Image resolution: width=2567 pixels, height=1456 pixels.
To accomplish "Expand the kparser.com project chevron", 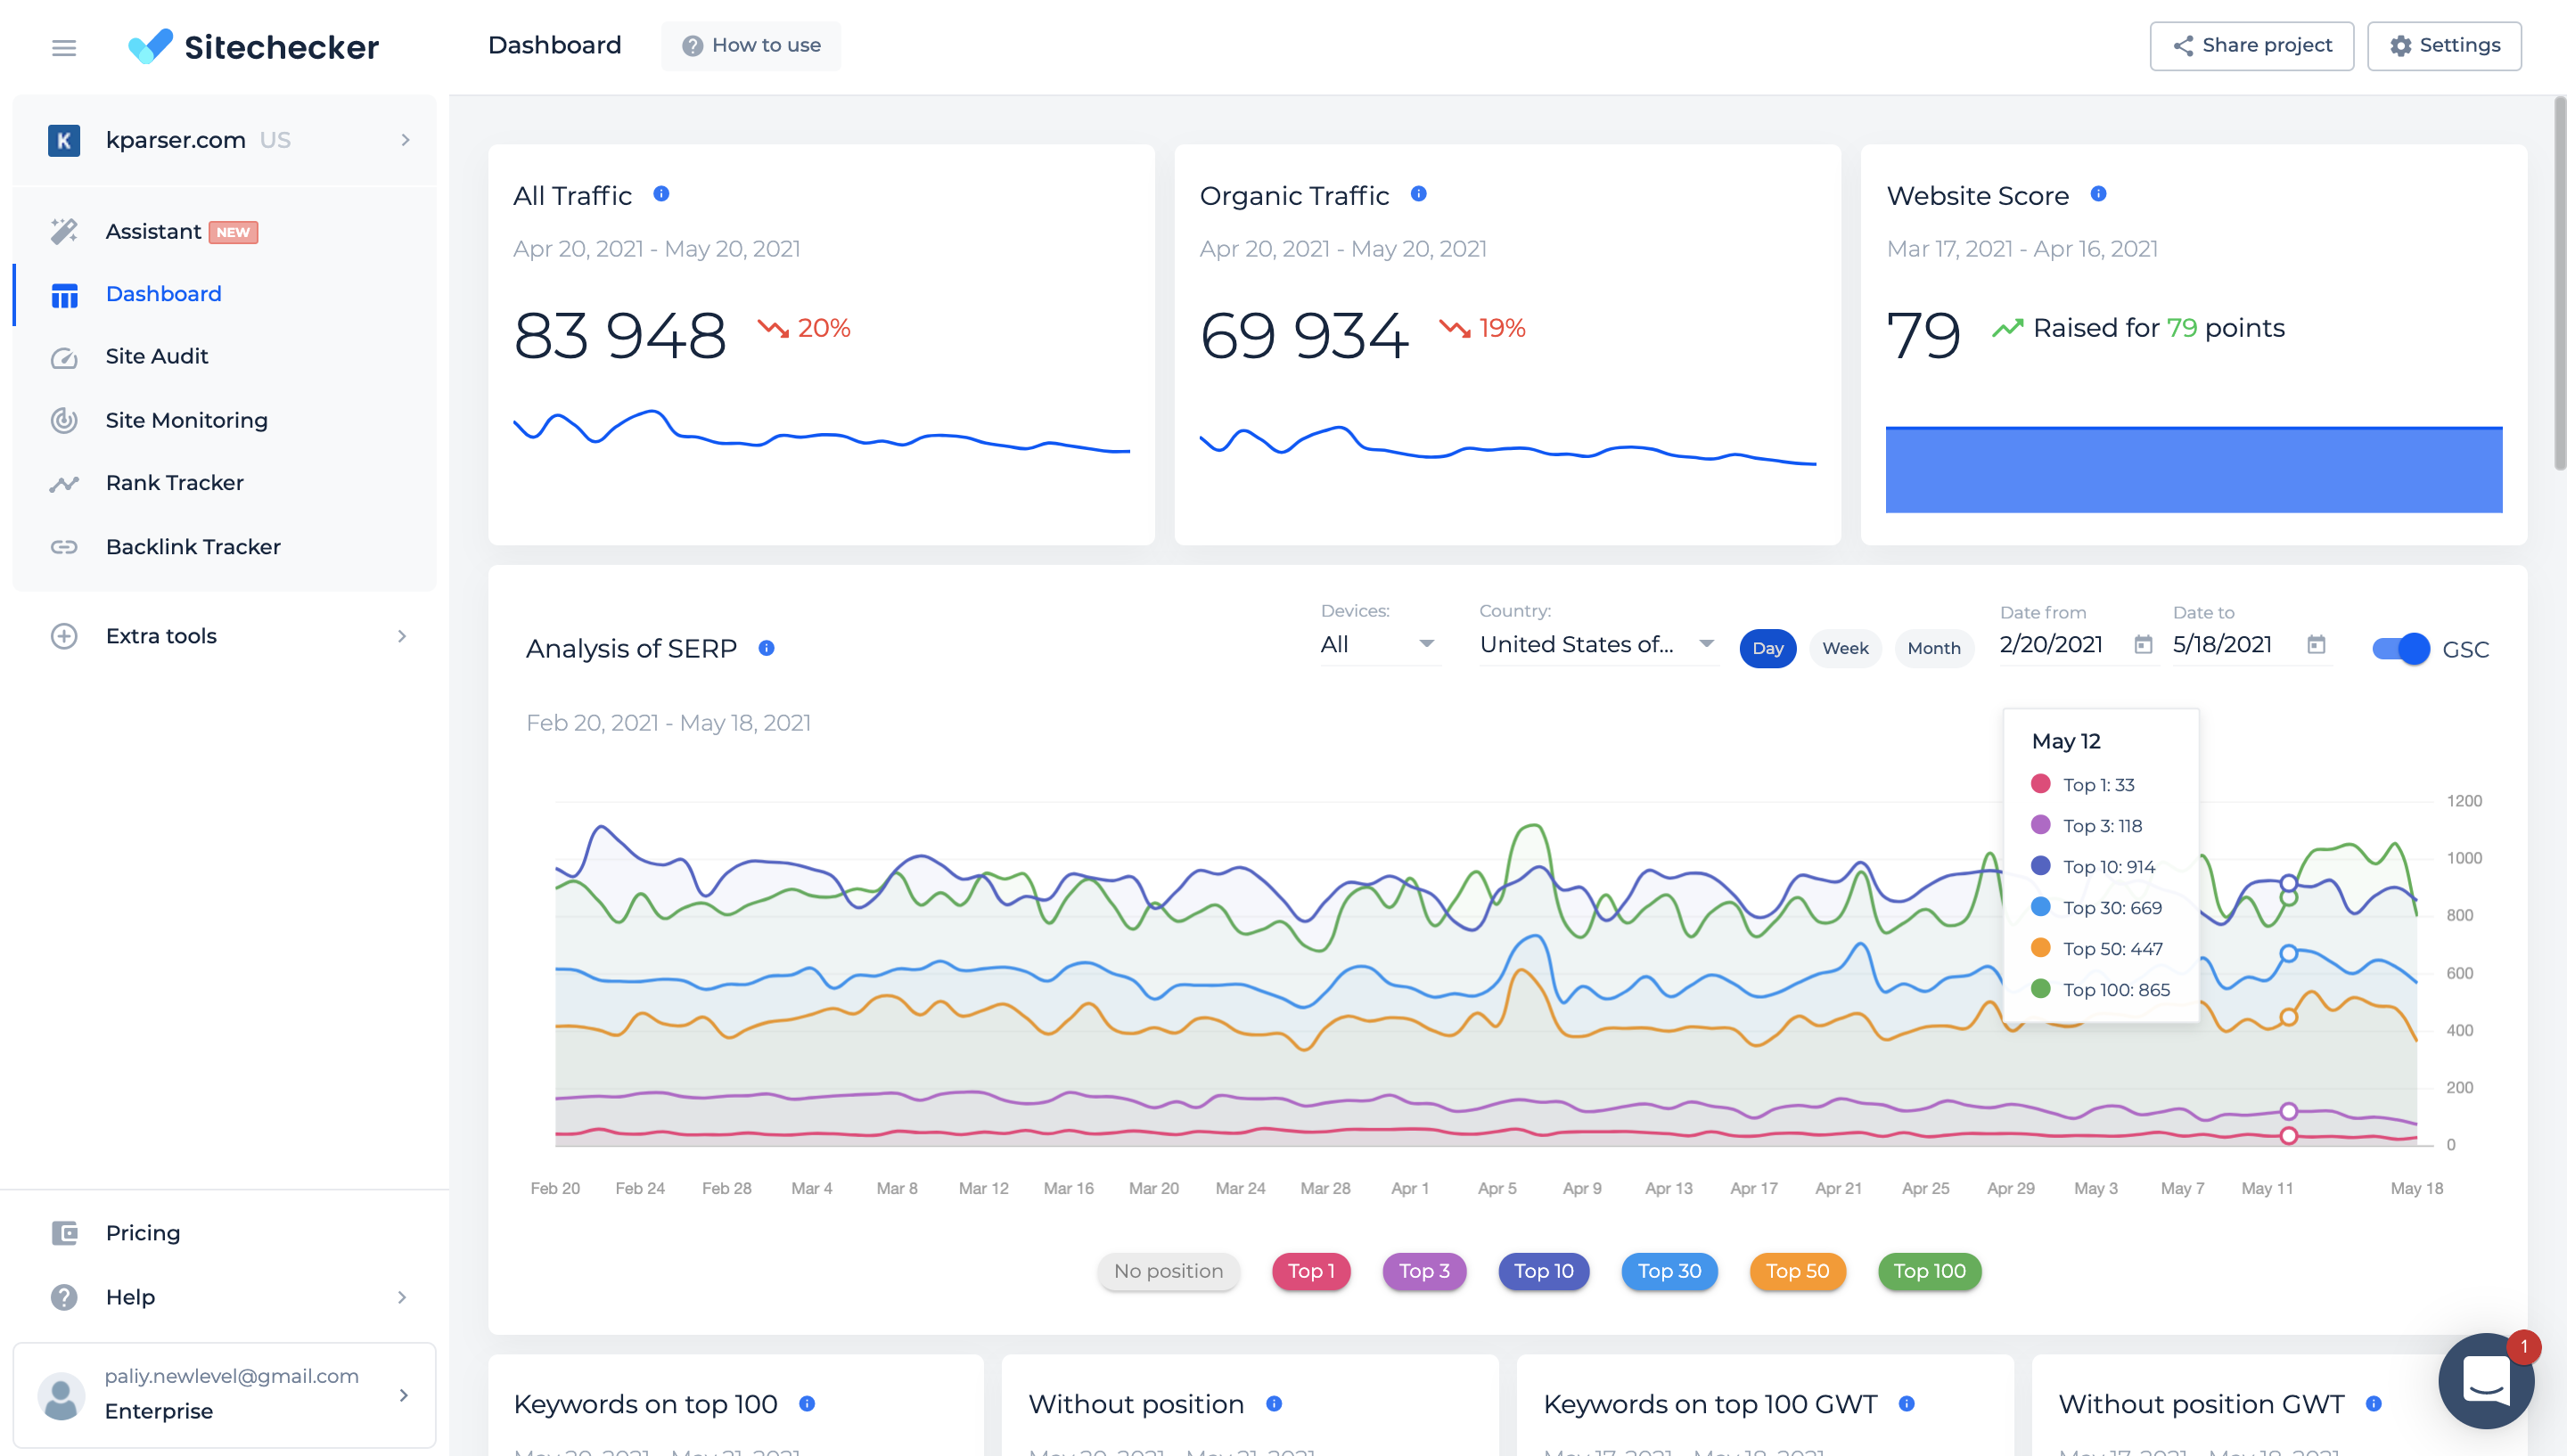I will pos(405,140).
